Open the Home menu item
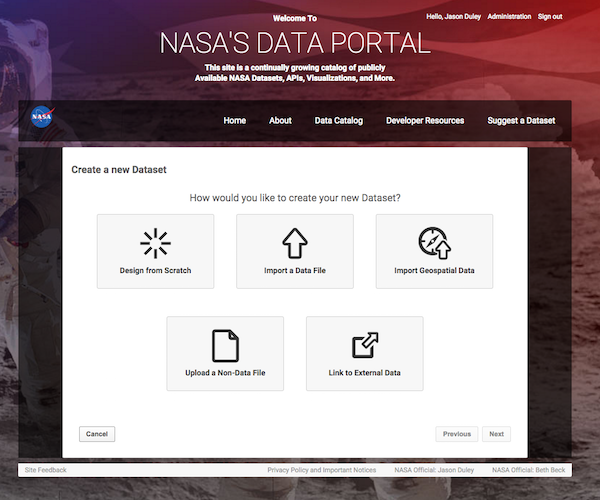600x500 pixels. click(235, 121)
